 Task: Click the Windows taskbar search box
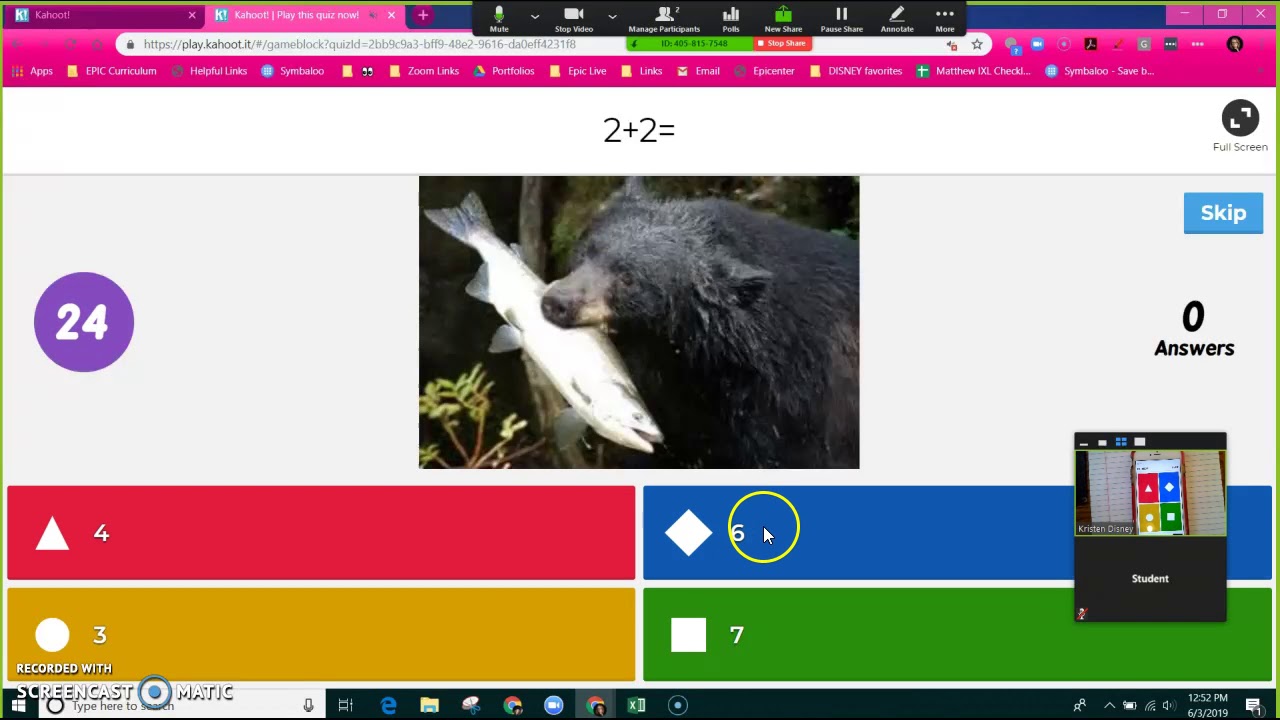pyautogui.click(x=180, y=706)
